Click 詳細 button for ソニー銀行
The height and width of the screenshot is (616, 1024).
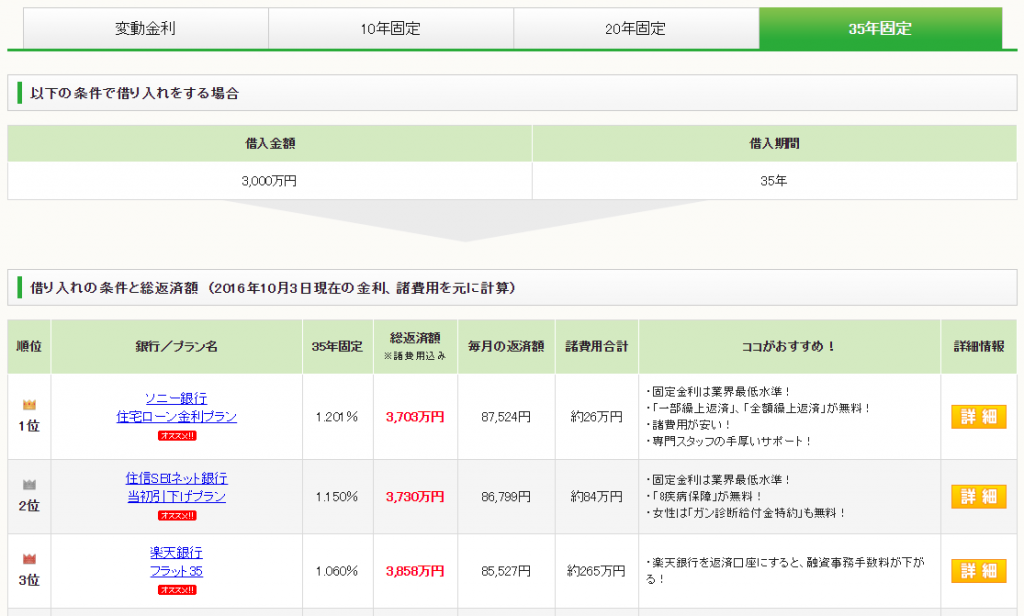[x=978, y=417]
